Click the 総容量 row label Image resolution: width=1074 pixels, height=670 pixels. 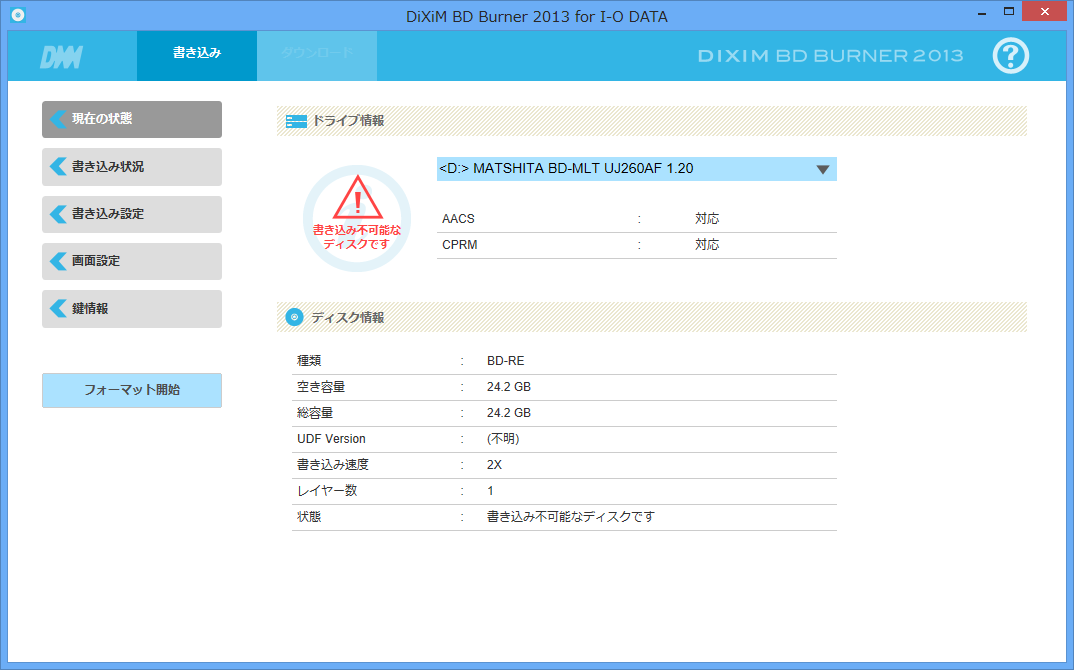coord(315,413)
